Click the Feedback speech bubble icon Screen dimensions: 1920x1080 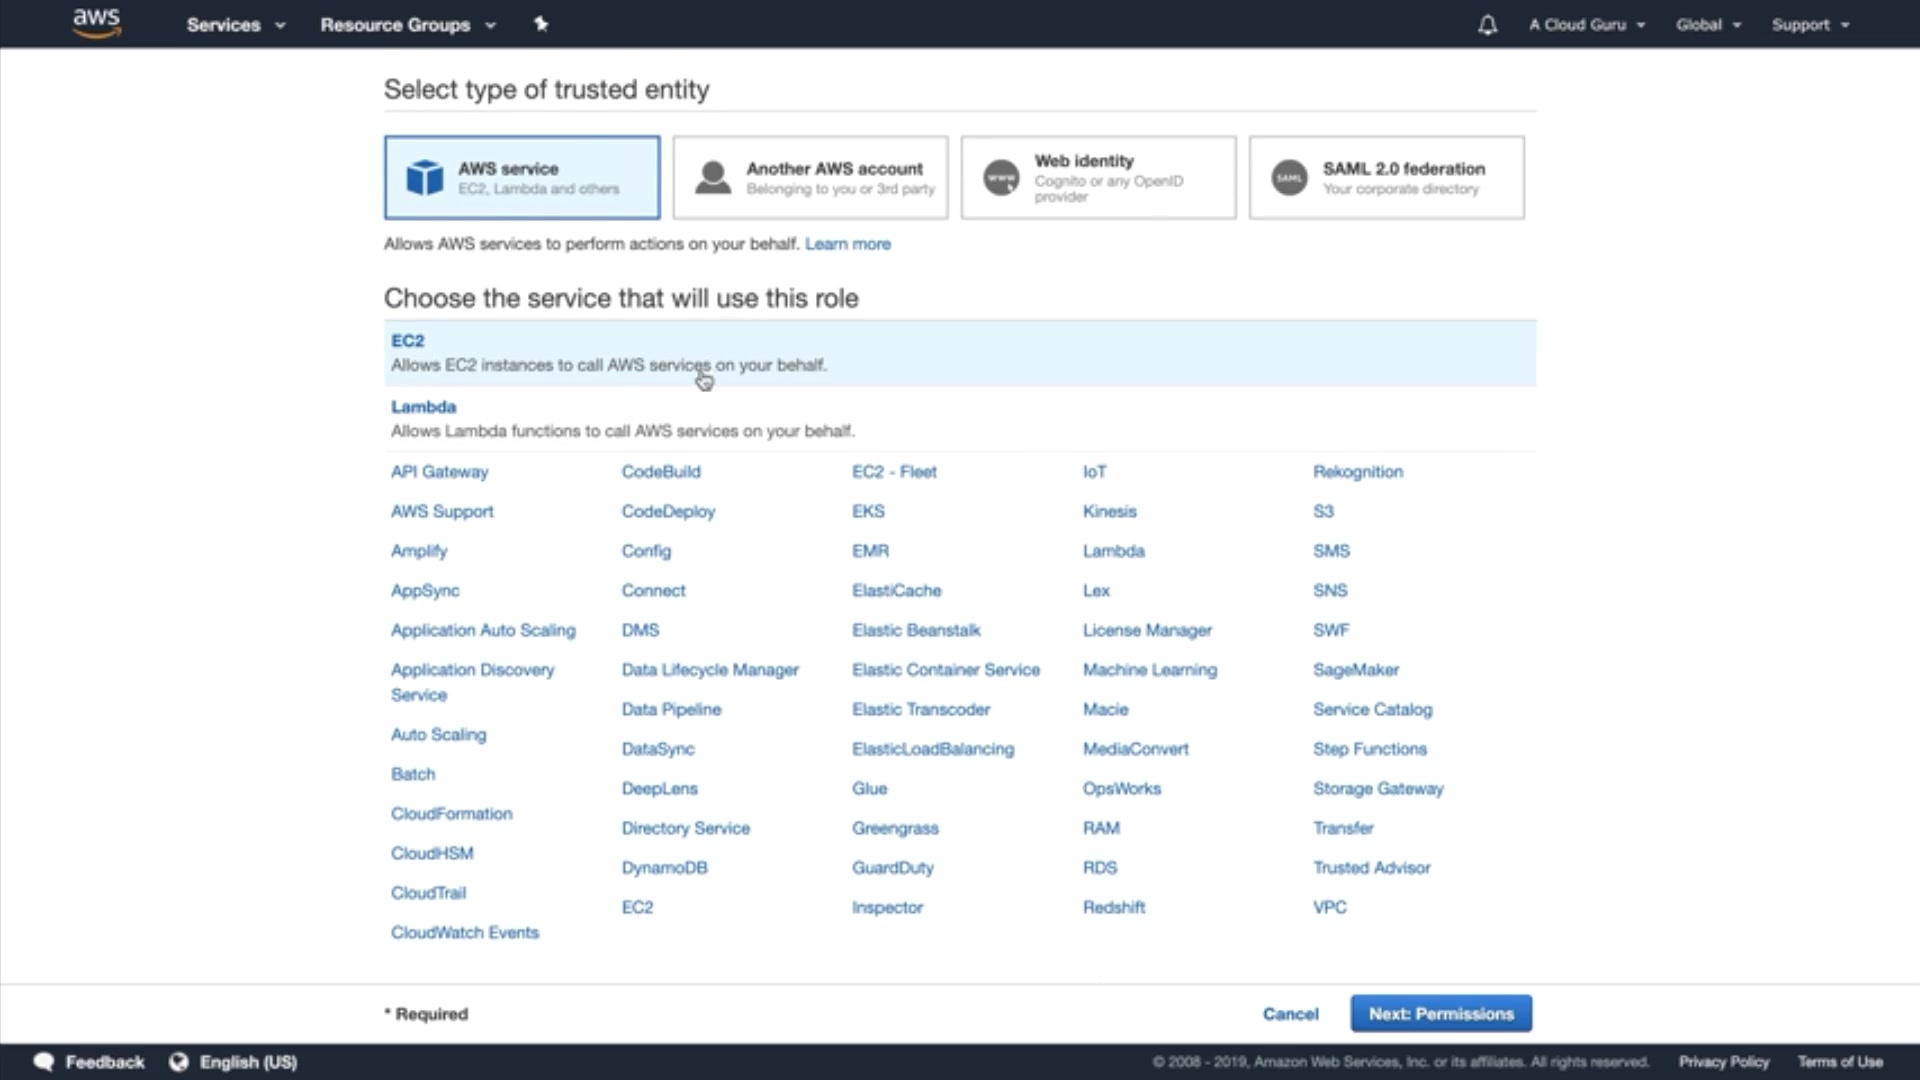click(44, 1062)
